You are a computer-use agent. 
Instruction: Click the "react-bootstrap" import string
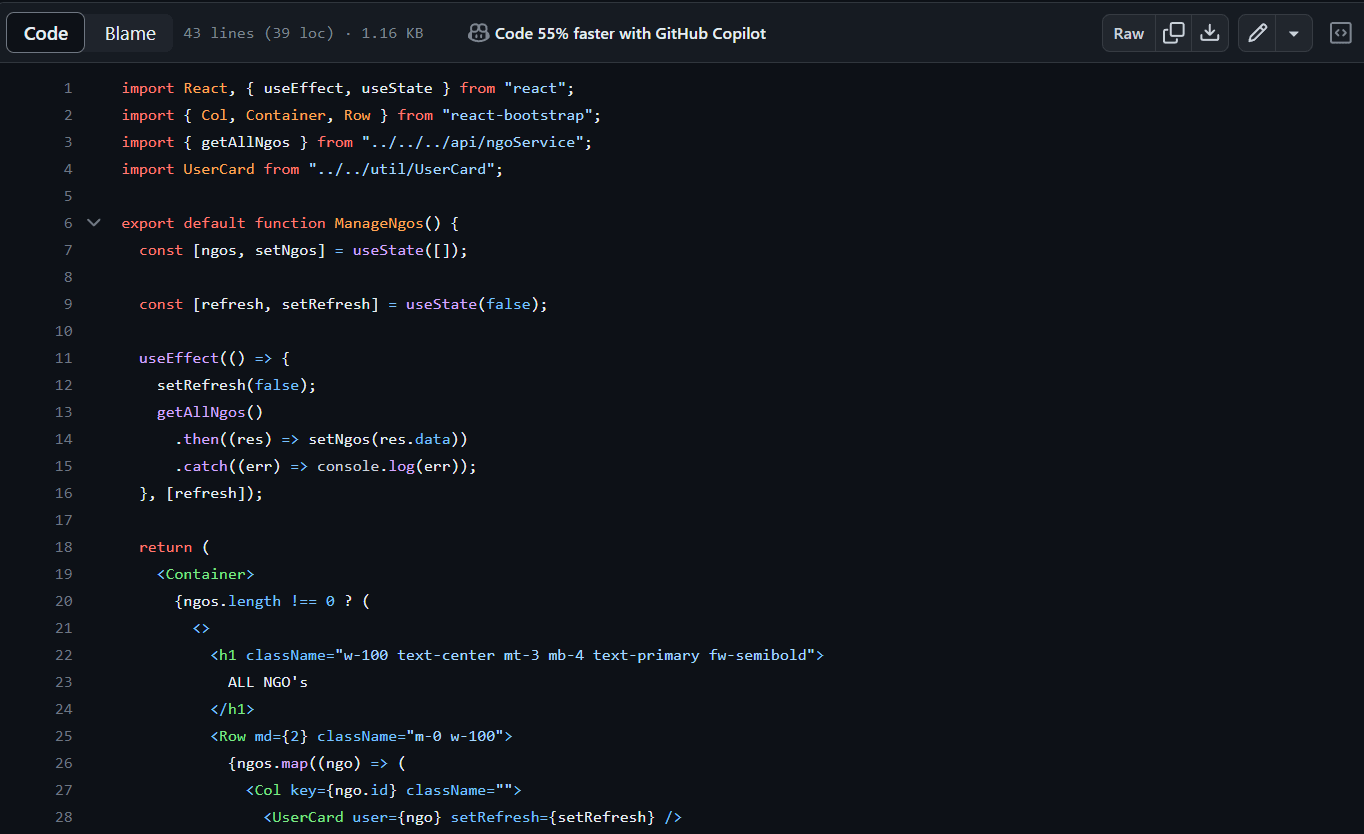516,115
